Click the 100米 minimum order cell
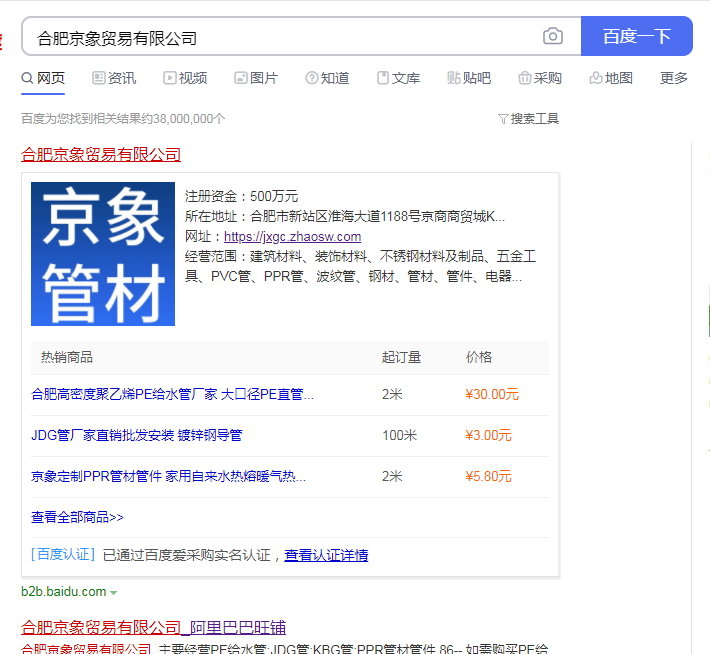 [x=399, y=435]
